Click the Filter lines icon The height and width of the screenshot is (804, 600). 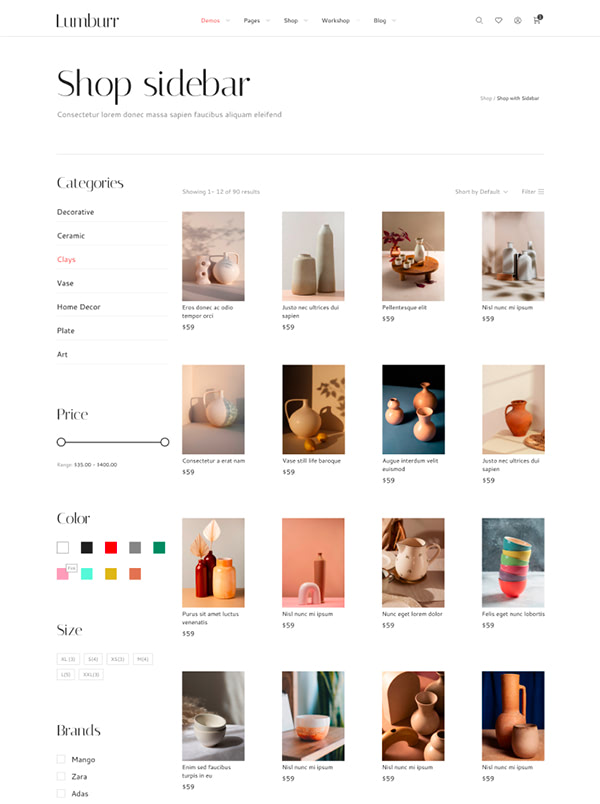click(541, 192)
